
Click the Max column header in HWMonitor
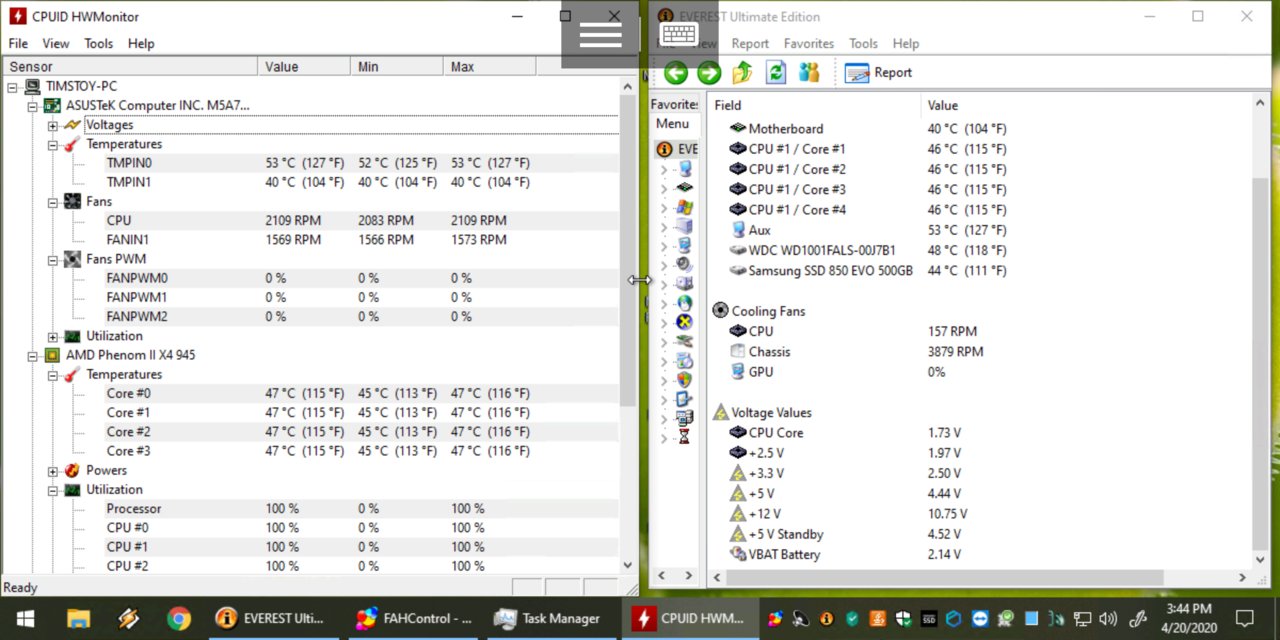tap(489, 66)
